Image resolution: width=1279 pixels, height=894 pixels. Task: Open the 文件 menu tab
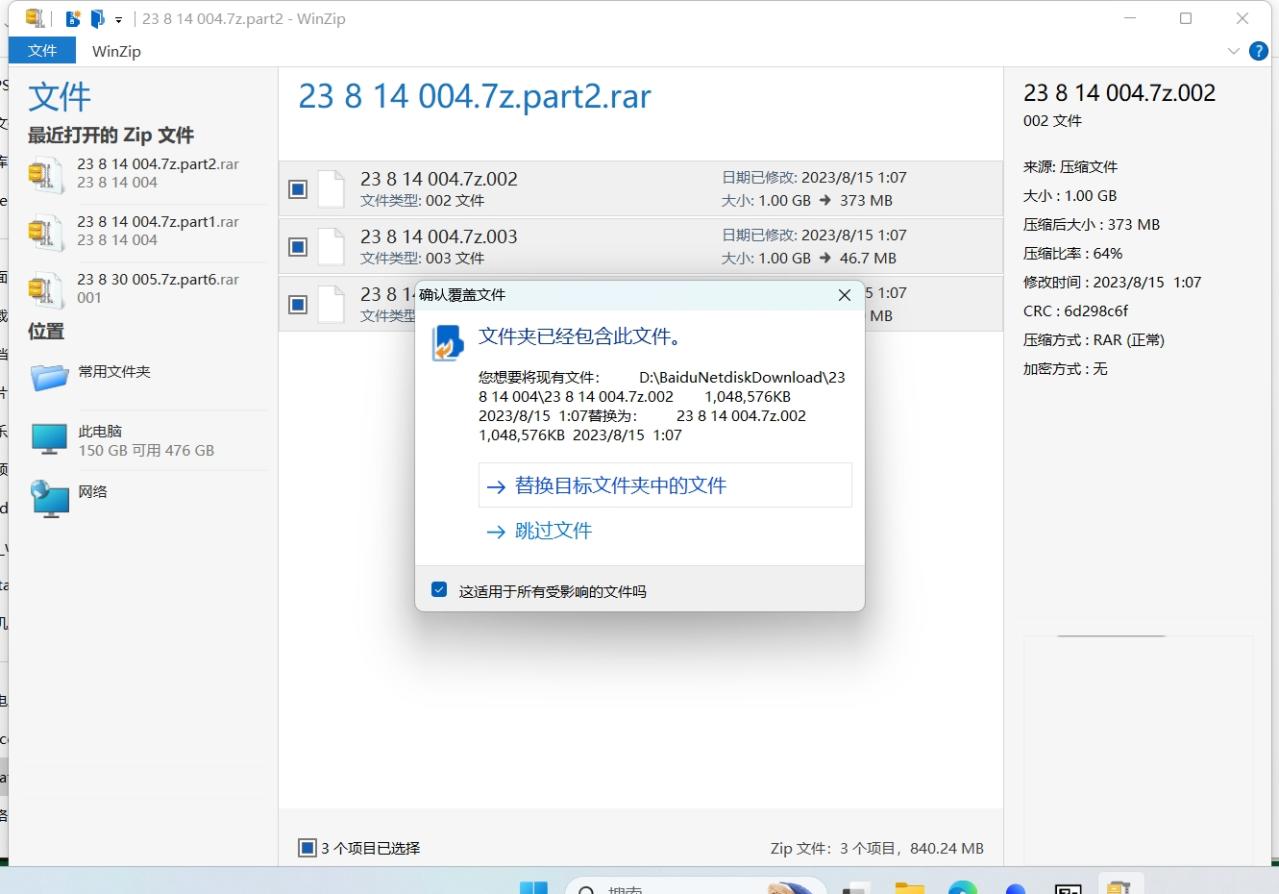42,50
